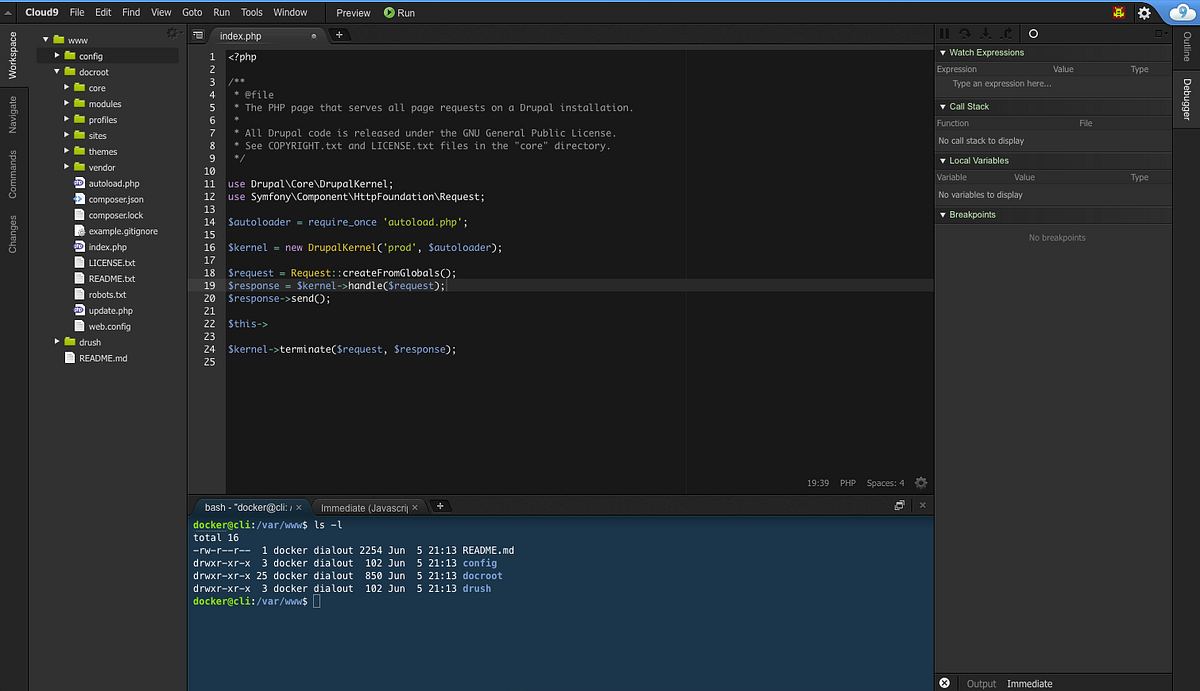Screen dimensions: 1200x691
Task: Open the Goto menu
Action: pos(192,12)
